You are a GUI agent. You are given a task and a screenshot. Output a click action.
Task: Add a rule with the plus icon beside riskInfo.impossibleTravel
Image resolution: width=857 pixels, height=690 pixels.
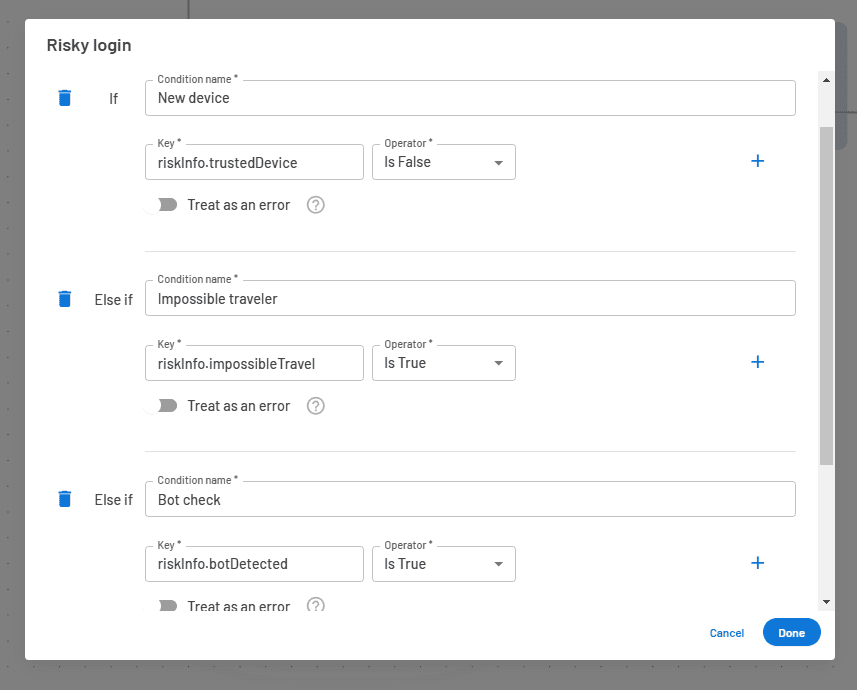point(757,362)
